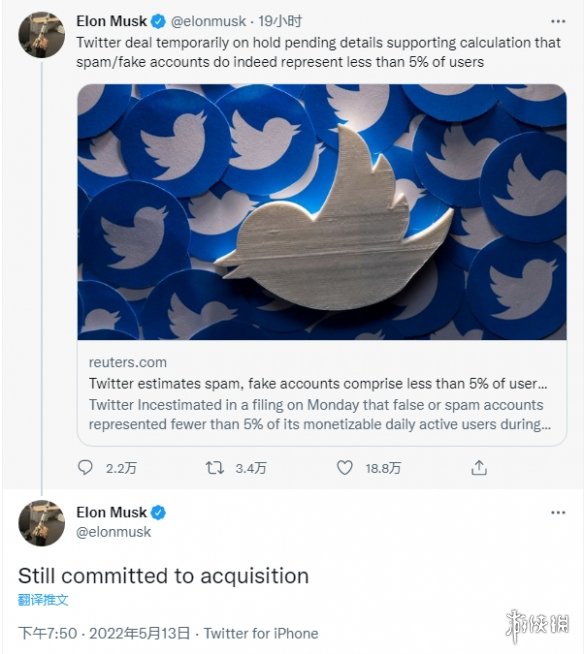The image size is (584, 654).
Task: Click the 18.8万 likes count
Action: pos(383,468)
